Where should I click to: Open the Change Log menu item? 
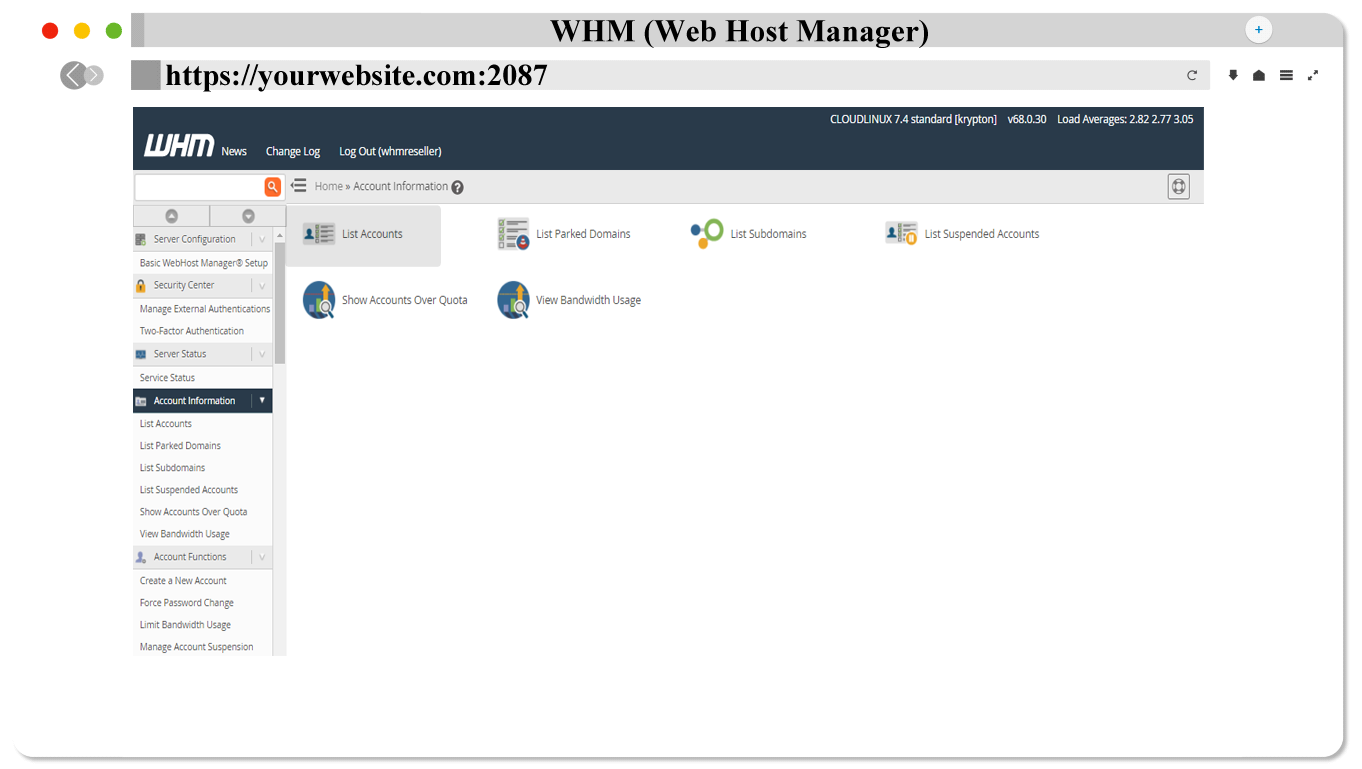click(293, 152)
